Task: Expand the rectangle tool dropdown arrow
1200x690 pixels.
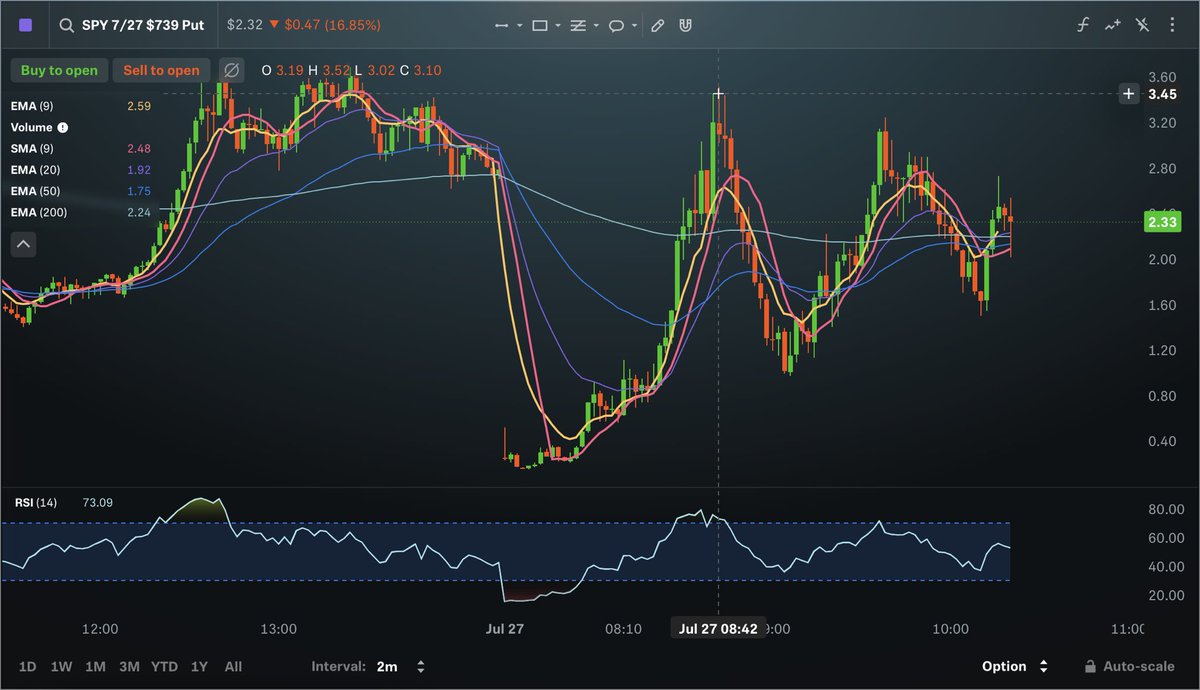Action: pyautogui.click(x=557, y=26)
